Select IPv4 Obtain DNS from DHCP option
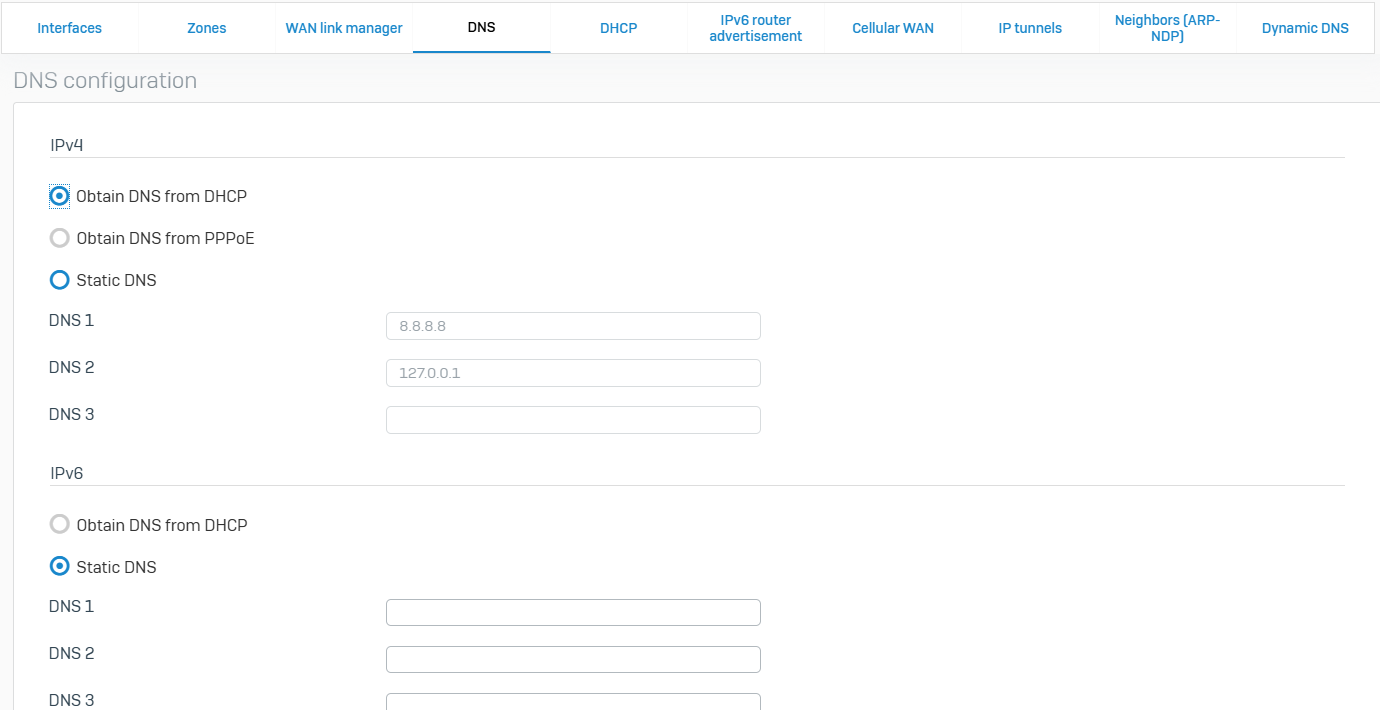 (60, 196)
